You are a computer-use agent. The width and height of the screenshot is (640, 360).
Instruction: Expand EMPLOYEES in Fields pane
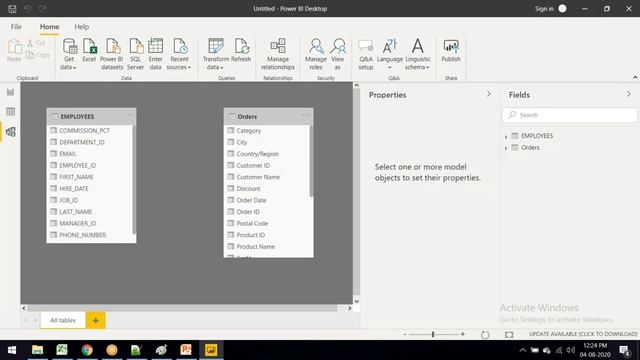(x=506, y=136)
